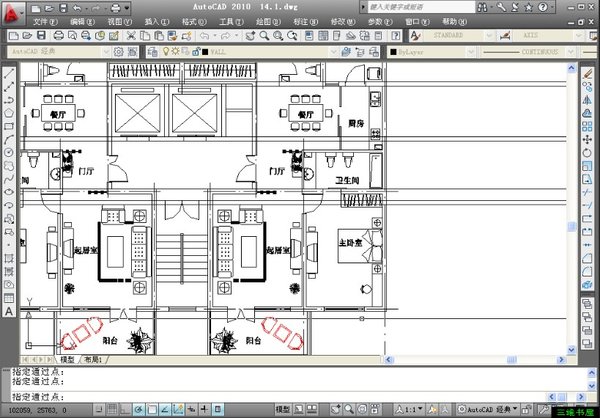This screenshot has height=418, width=600.
Task: Click the 模型 model tab
Action: 68,358
